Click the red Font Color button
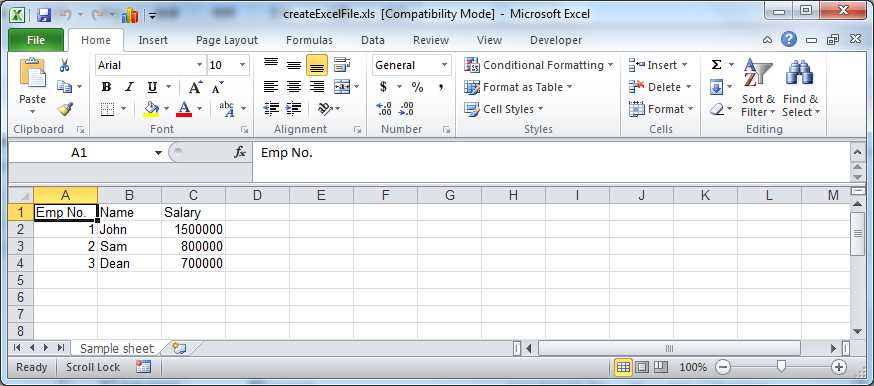This screenshot has height=386, width=874. [x=184, y=109]
